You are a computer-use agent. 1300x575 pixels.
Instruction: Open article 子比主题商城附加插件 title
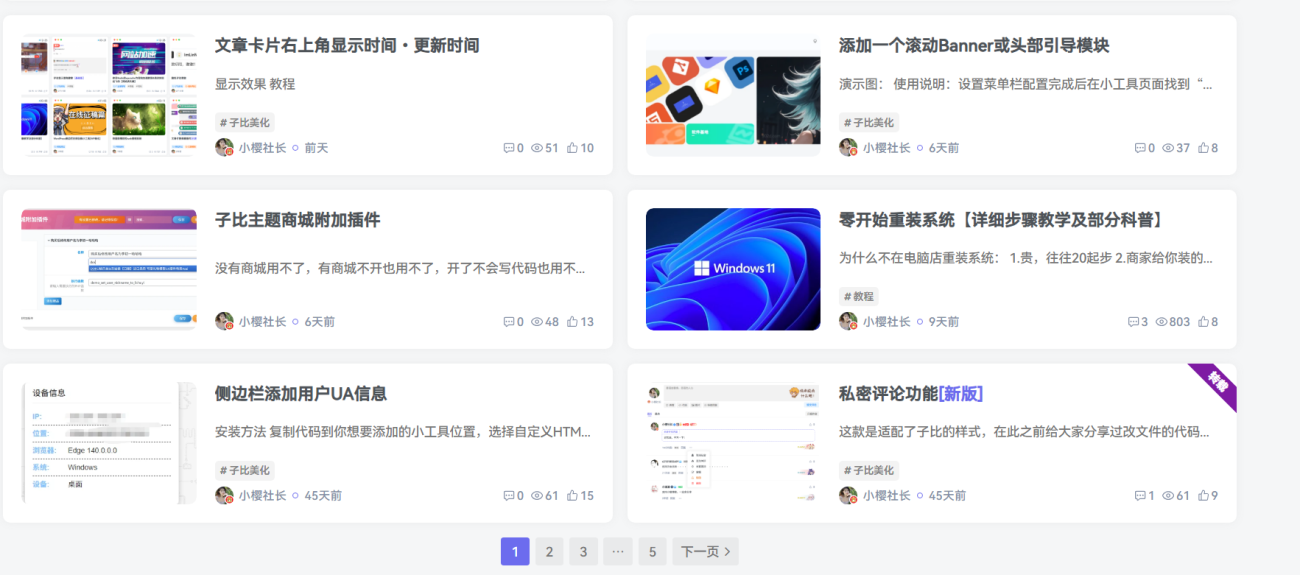297,220
